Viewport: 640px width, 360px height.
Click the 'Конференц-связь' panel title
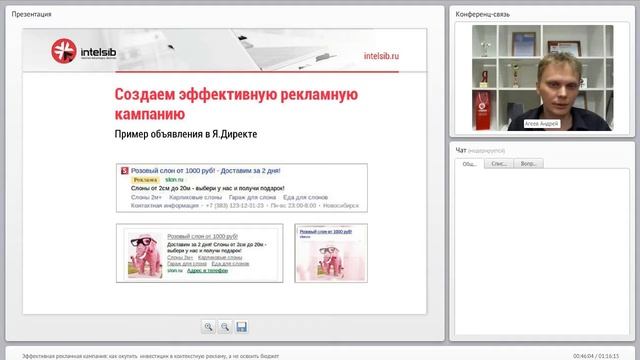click(x=482, y=14)
